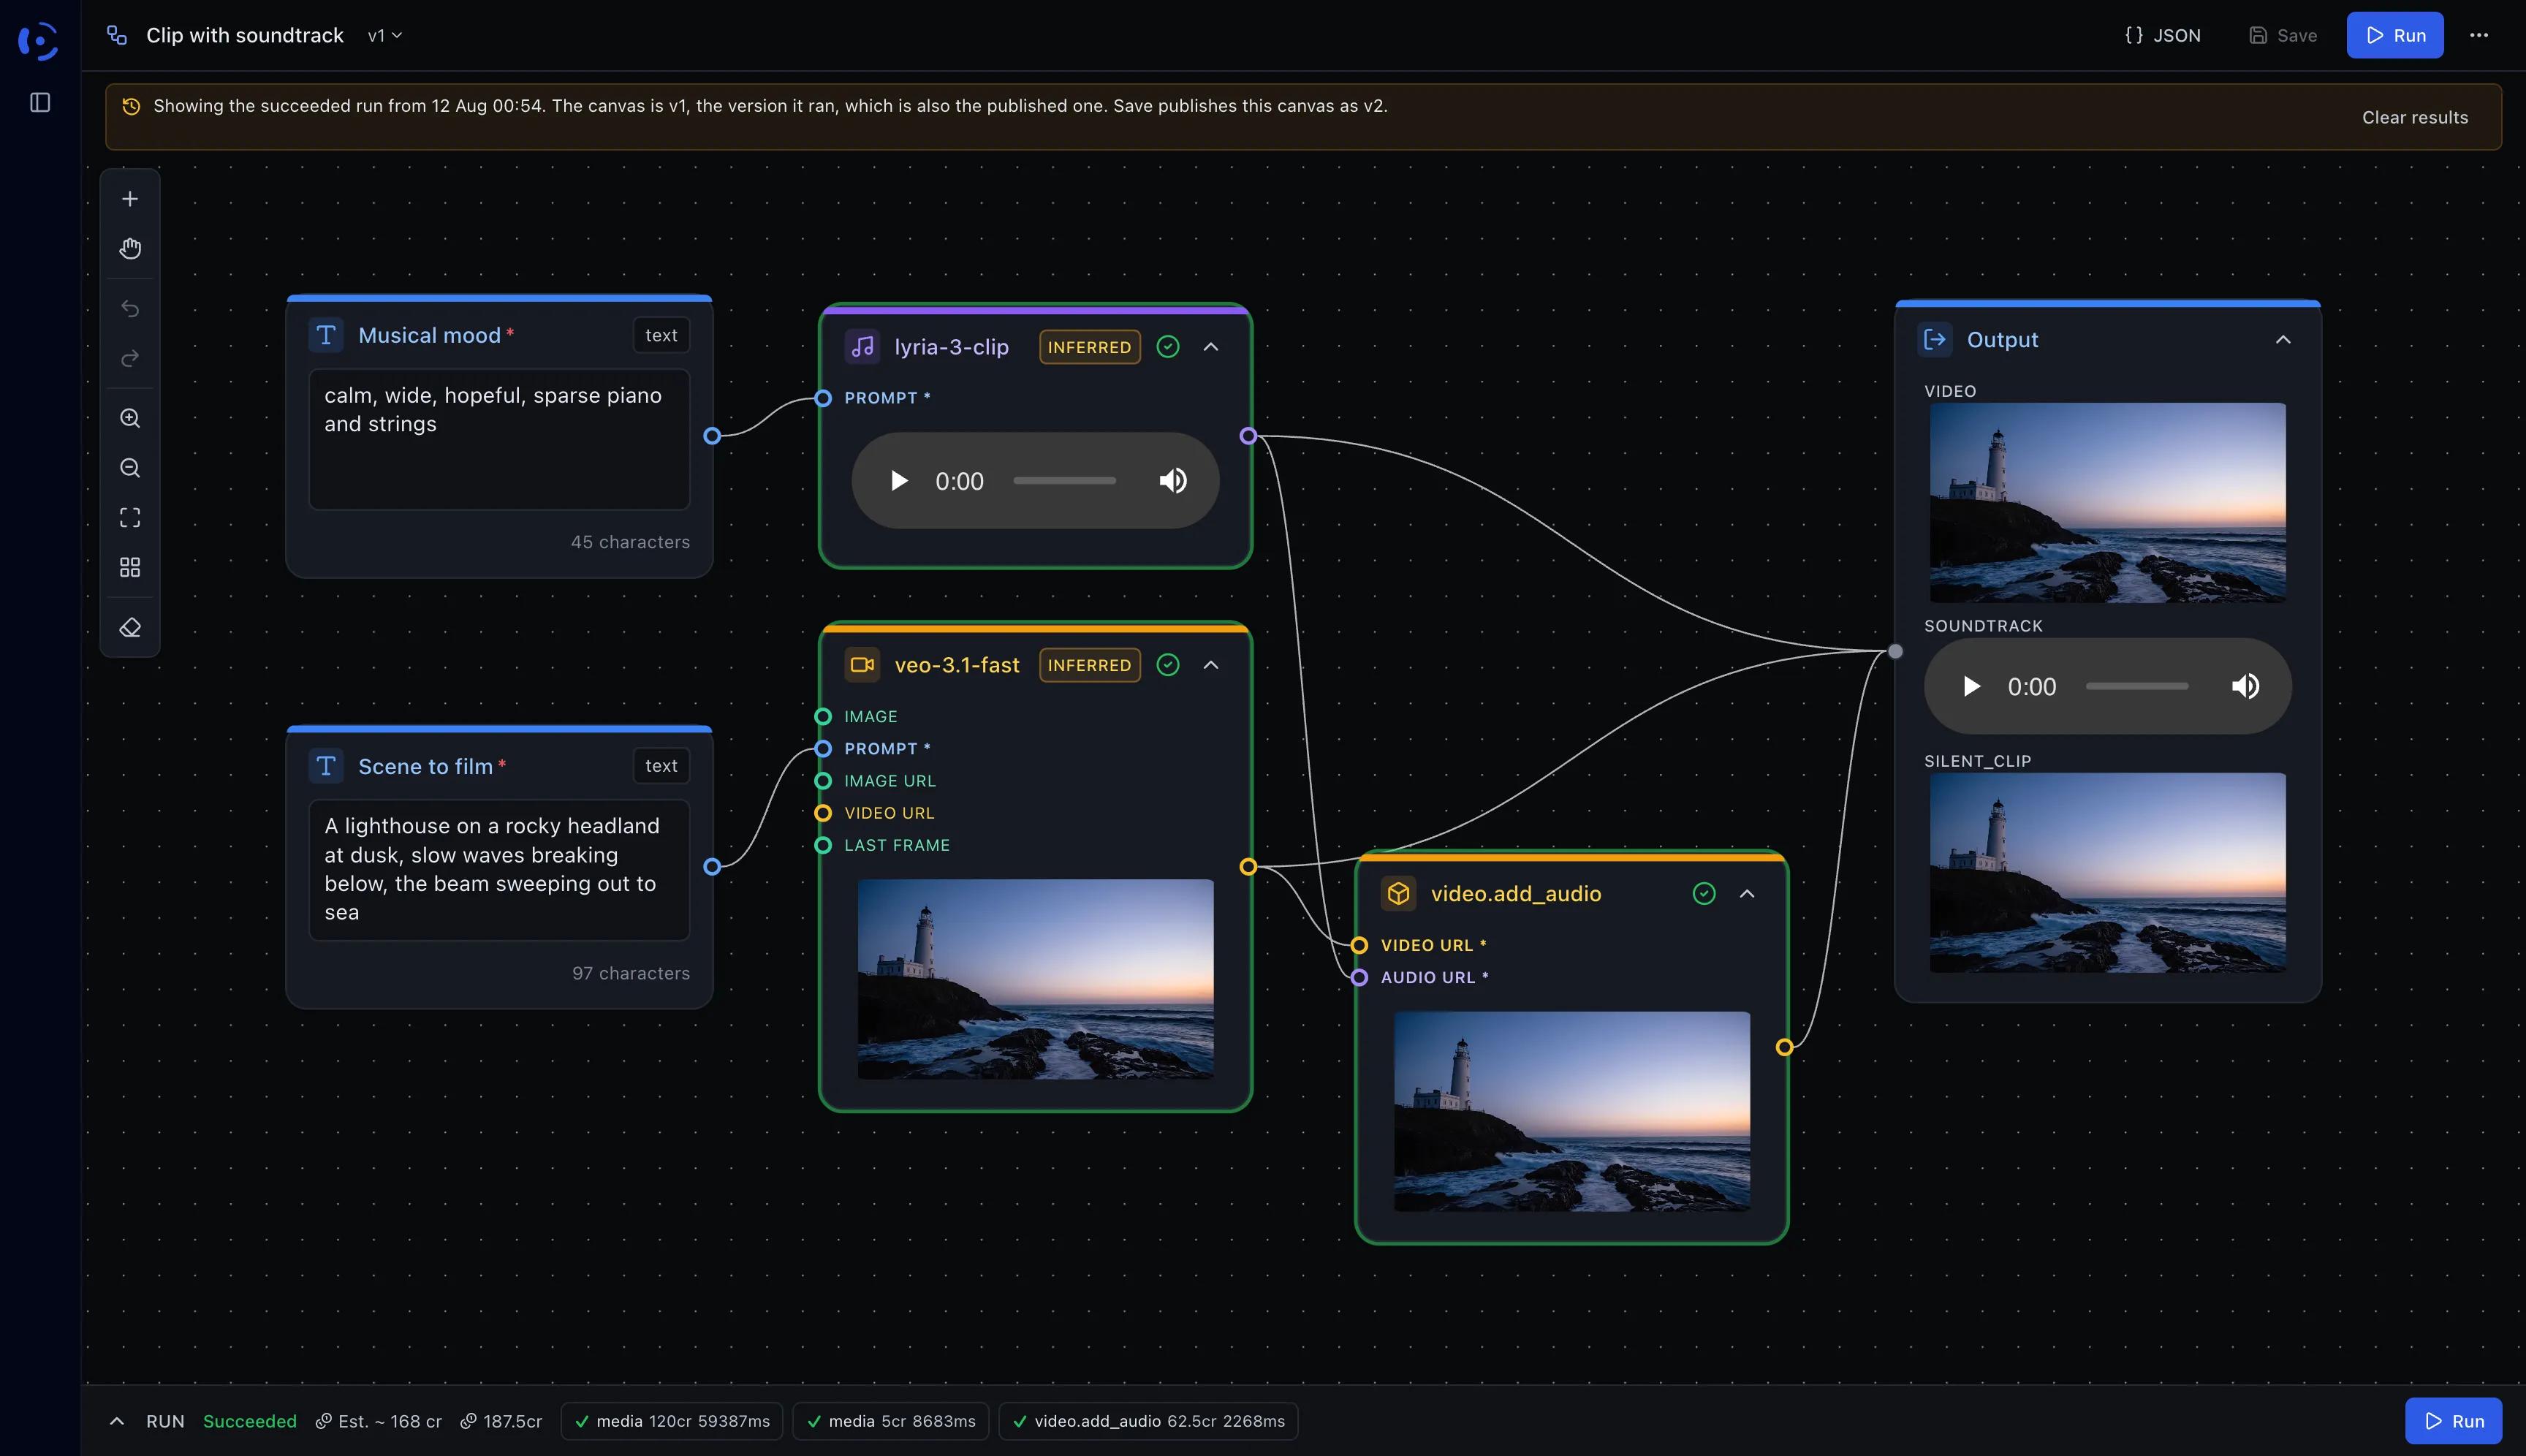Click the eraser clear tool
This screenshot has height=1456, width=2526.
pyautogui.click(x=130, y=628)
